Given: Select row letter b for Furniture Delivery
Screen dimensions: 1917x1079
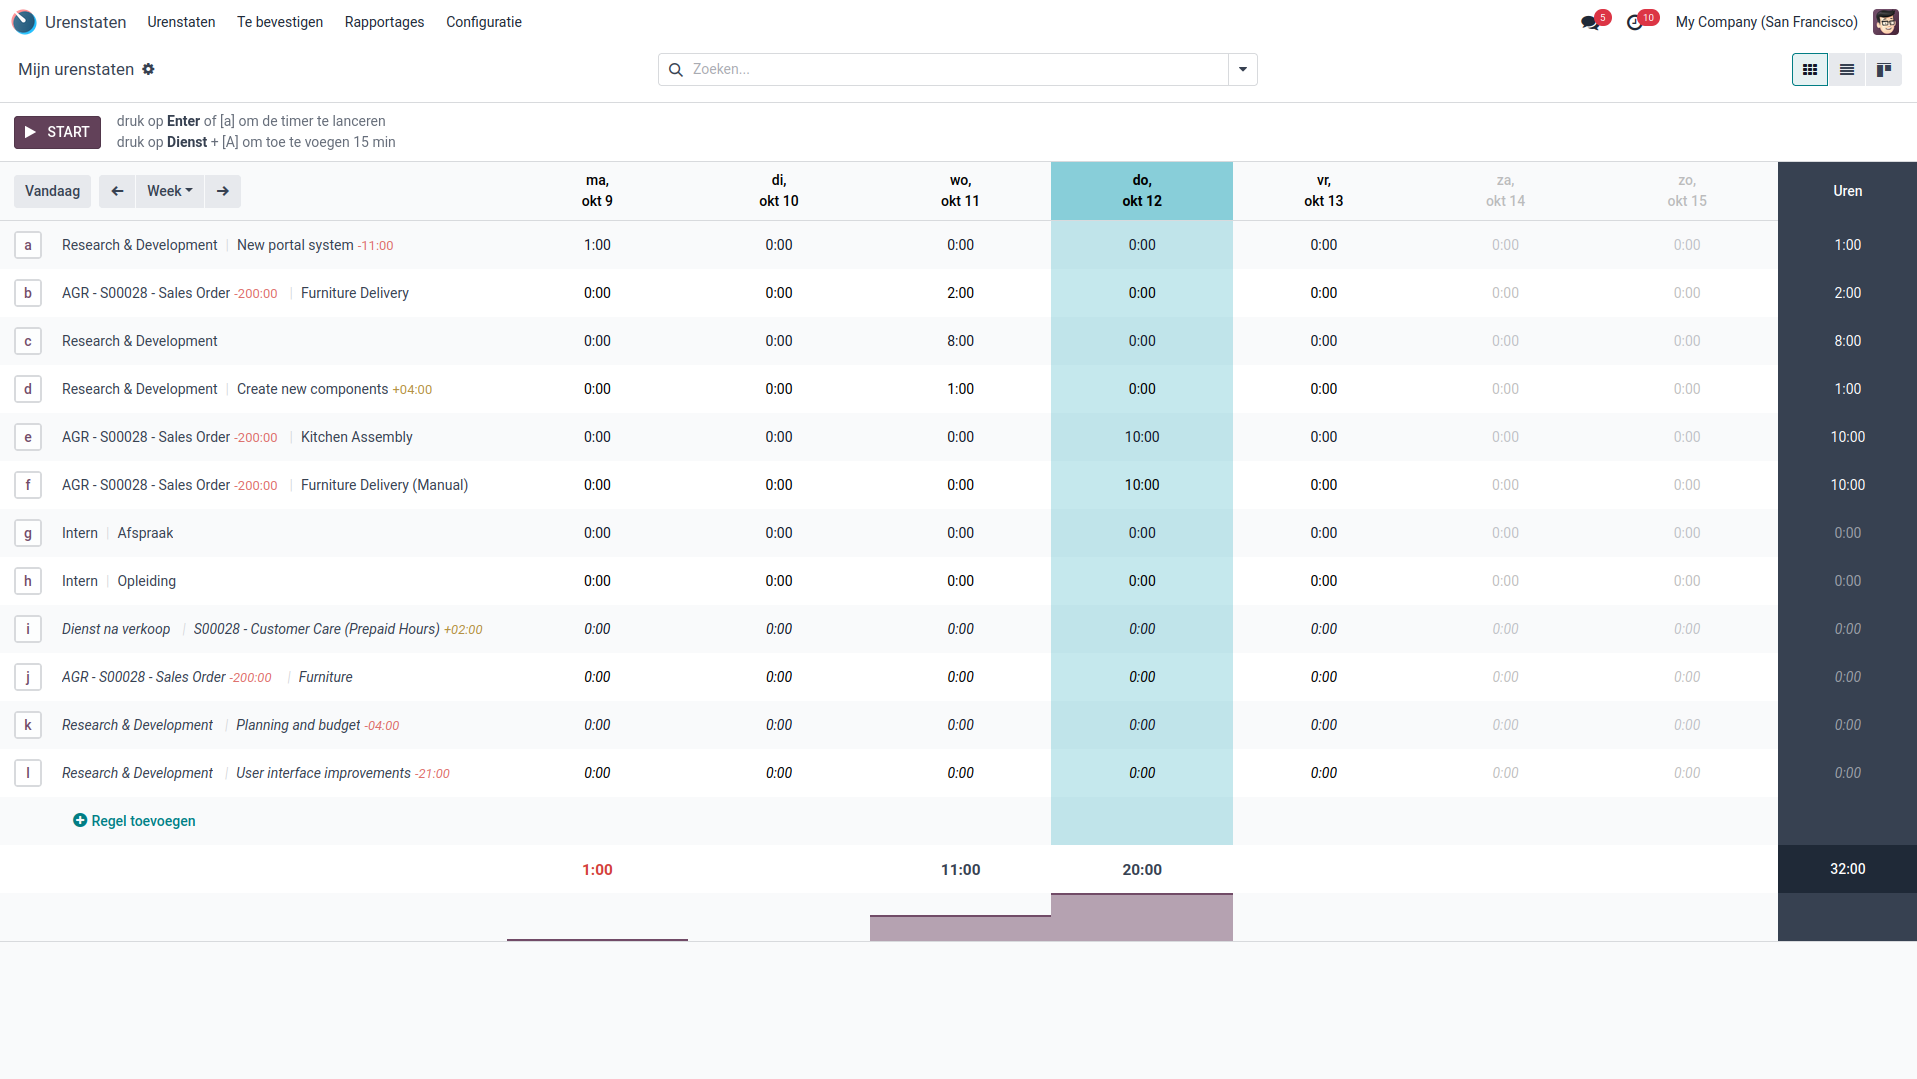Looking at the screenshot, I should tap(27, 293).
